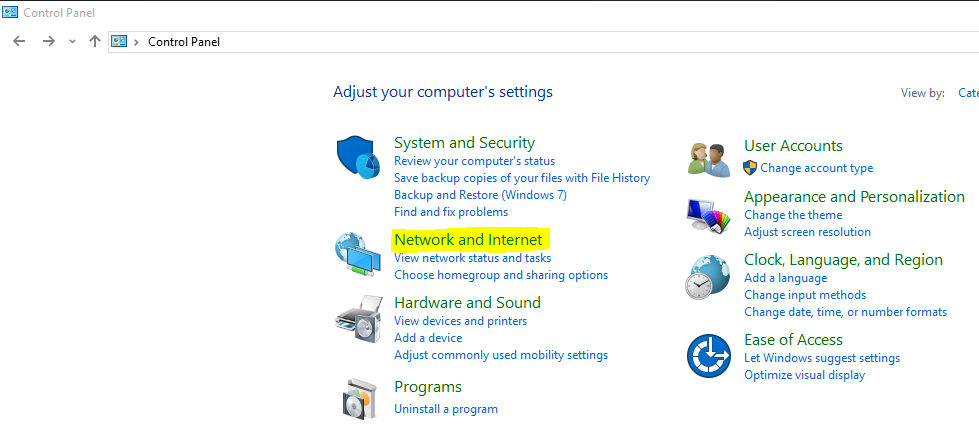The image size is (979, 430).
Task: Click Adjust screen resolution link
Action: coord(807,232)
